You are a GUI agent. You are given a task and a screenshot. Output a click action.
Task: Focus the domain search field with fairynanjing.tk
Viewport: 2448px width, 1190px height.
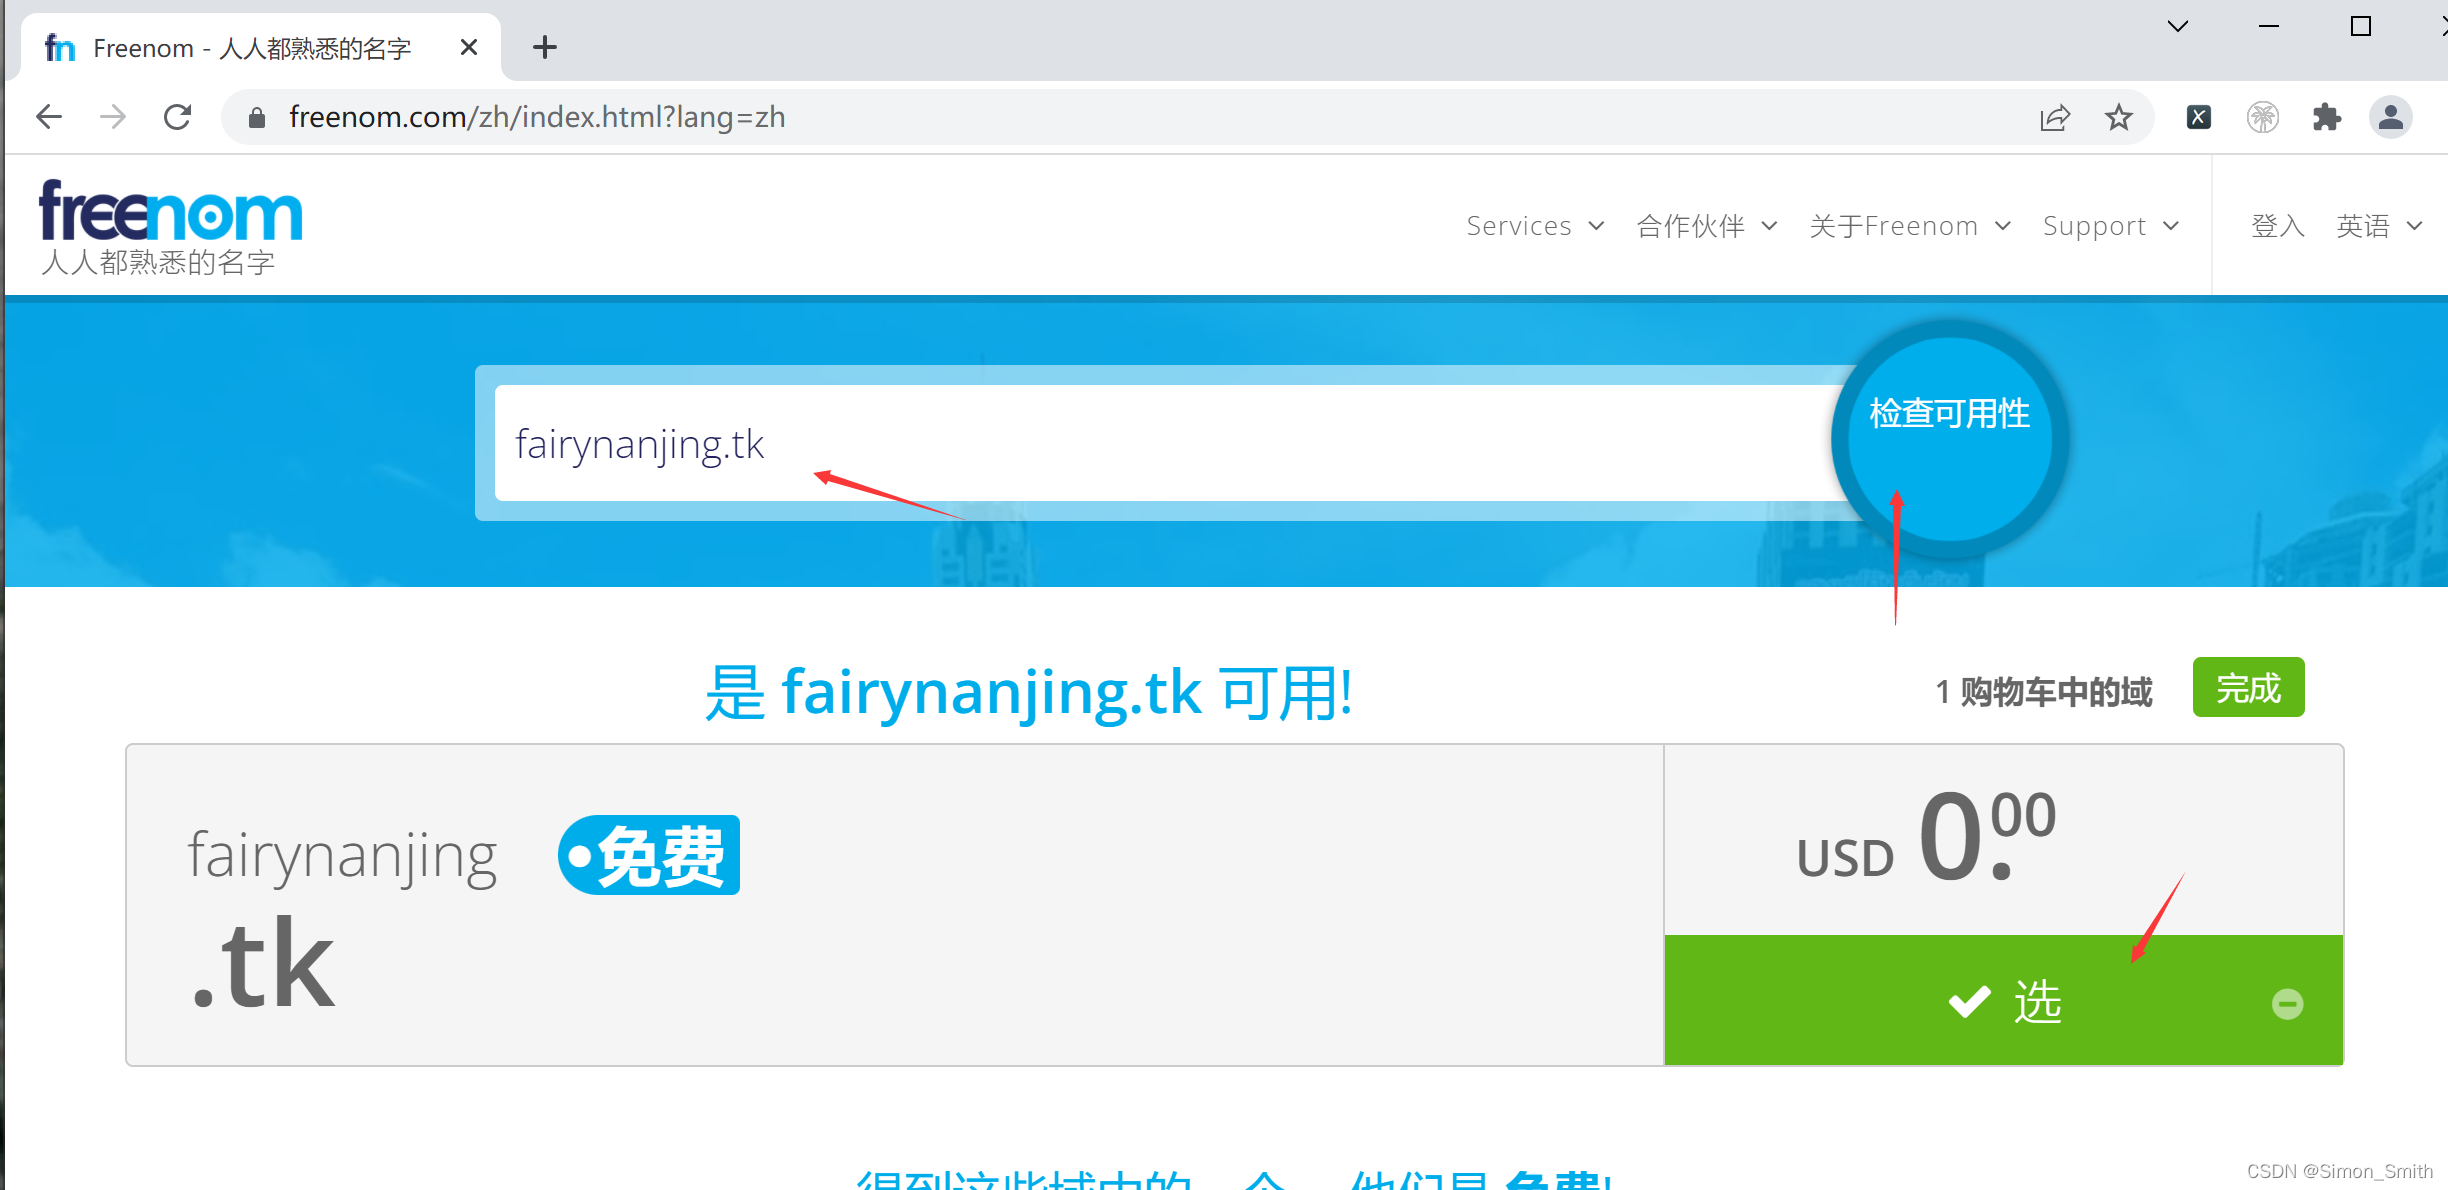click(x=1170, y=443)
